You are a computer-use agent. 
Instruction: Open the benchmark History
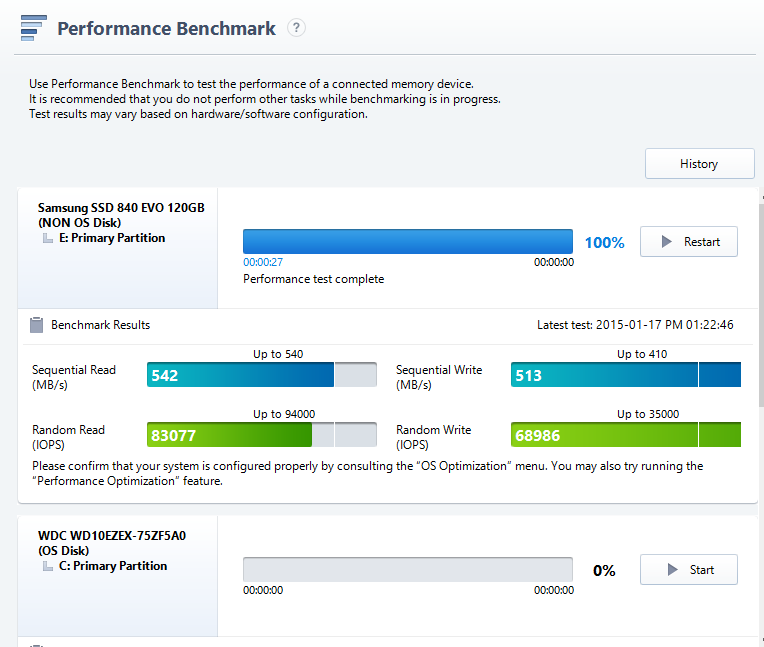tap(700, 164)
